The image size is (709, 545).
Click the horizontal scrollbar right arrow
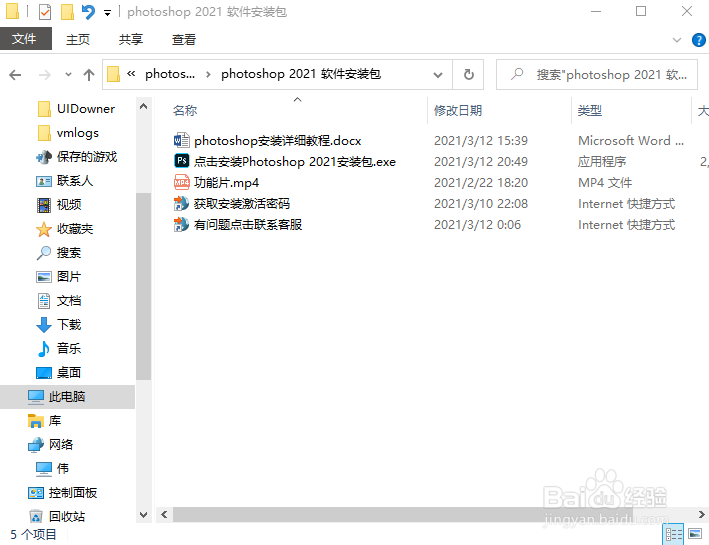point(701,514)
